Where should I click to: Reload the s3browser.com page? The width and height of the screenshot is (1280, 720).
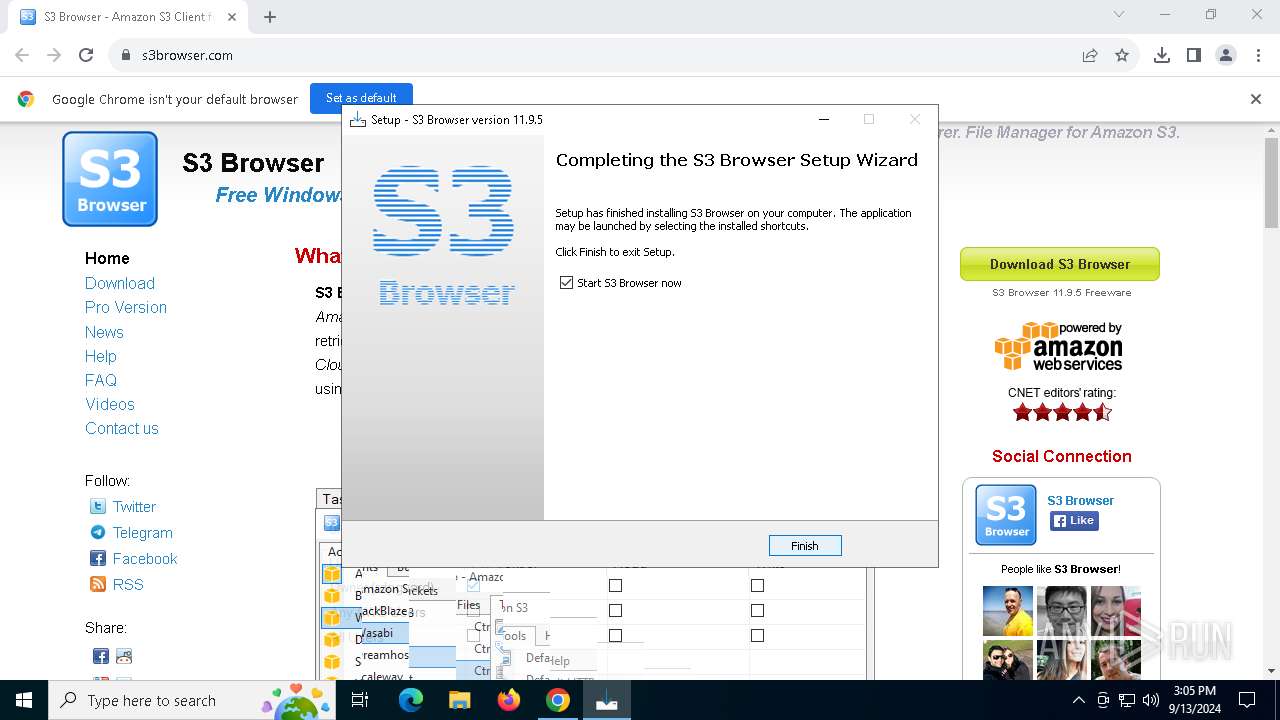pos(86,55)
